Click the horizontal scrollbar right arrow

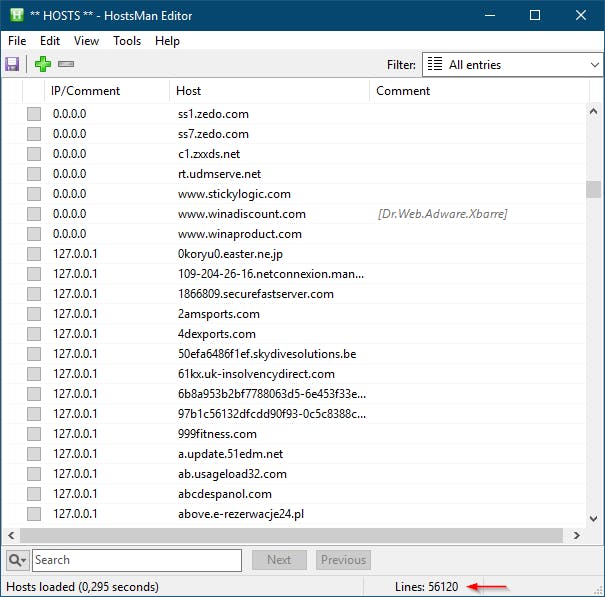[x=576, y=535]
